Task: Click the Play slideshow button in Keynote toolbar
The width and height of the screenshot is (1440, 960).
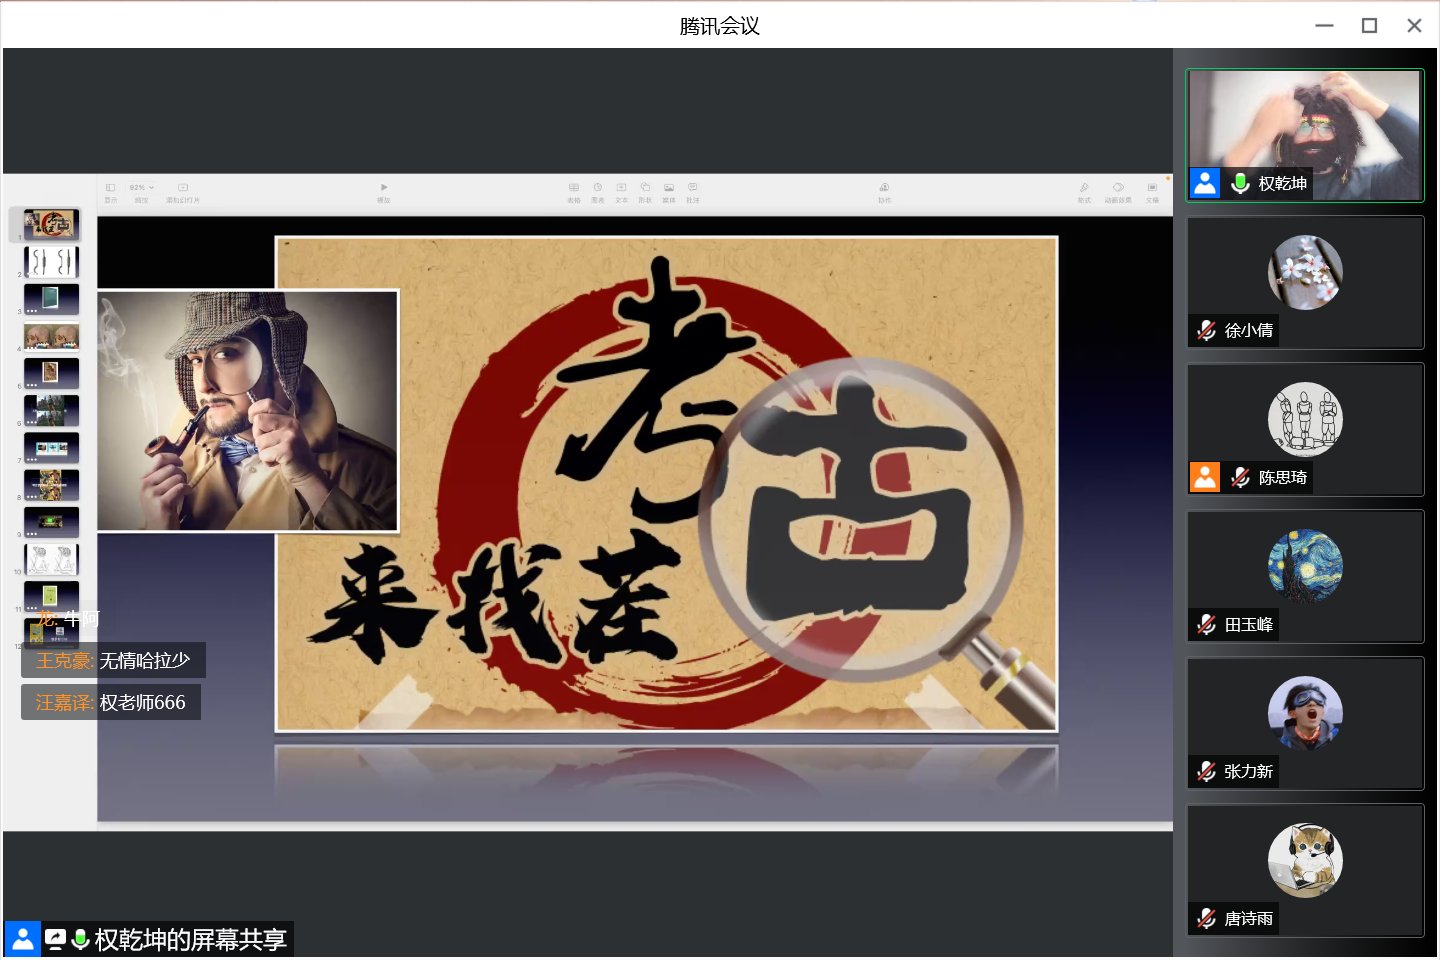Action: (x=384, y=188)
